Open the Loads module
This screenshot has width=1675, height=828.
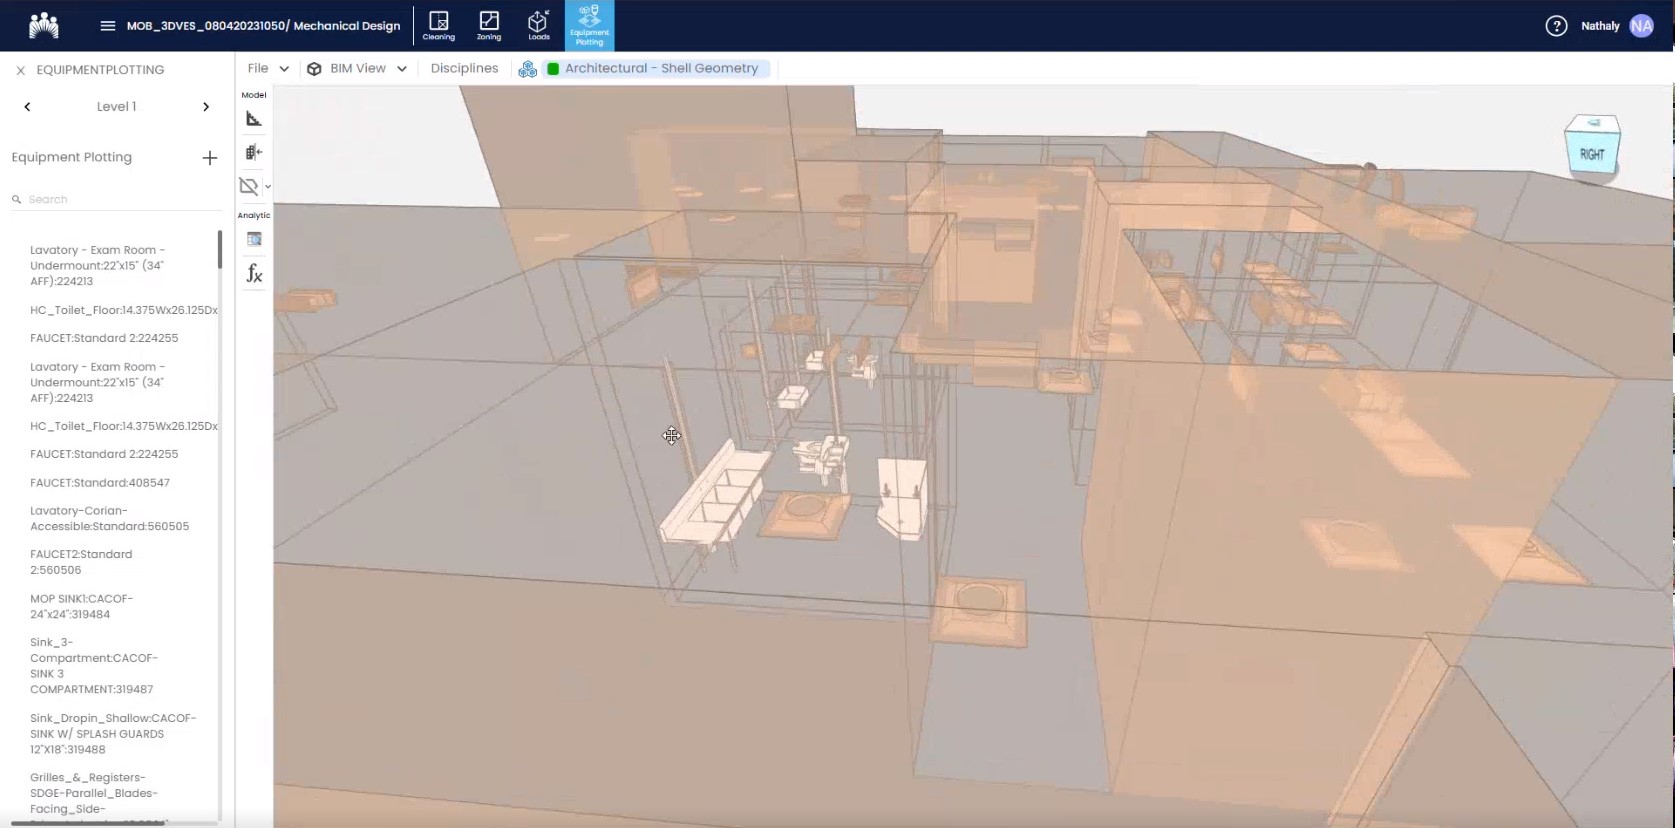539,25
